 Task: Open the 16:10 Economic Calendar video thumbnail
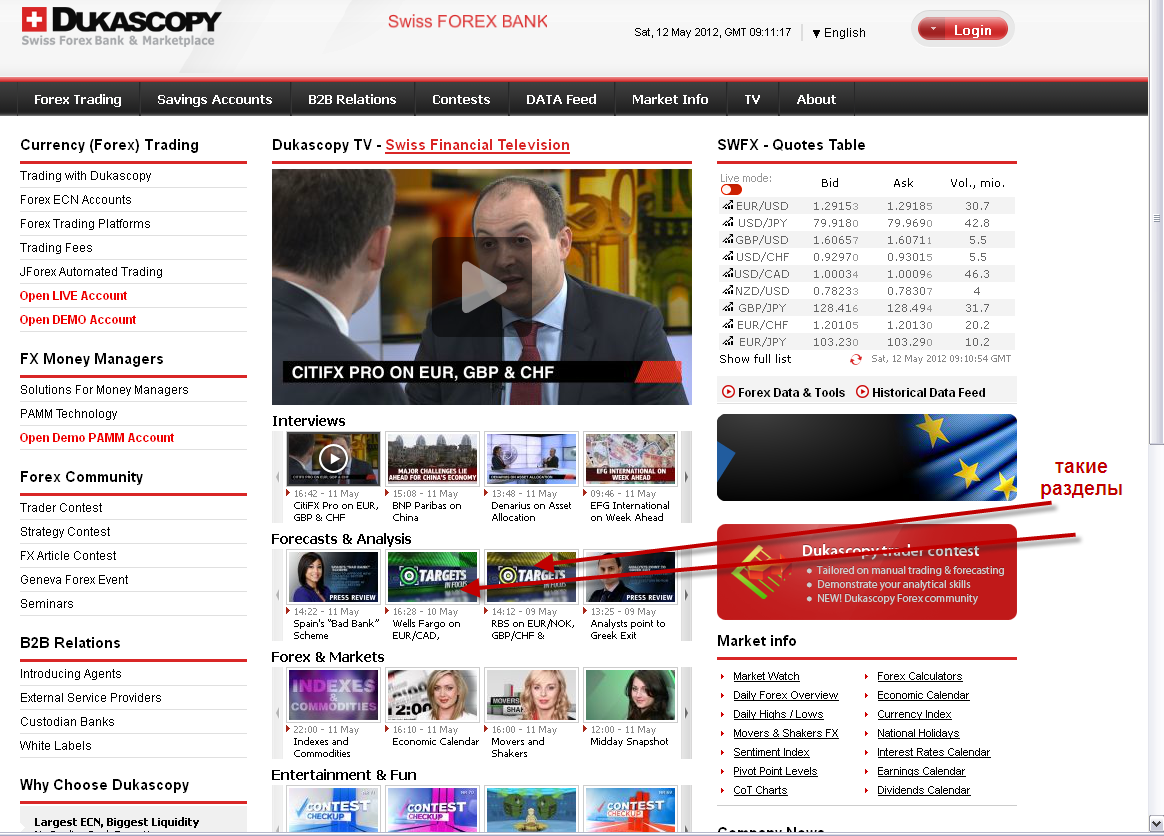pos(432,694)
